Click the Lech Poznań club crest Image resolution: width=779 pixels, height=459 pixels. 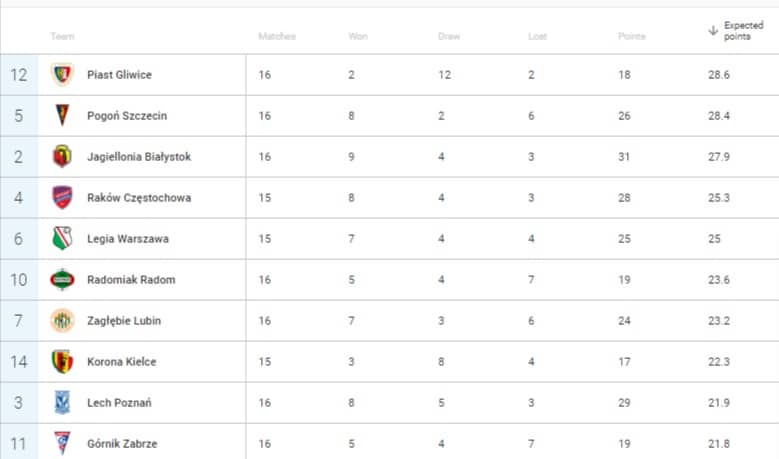62,402
